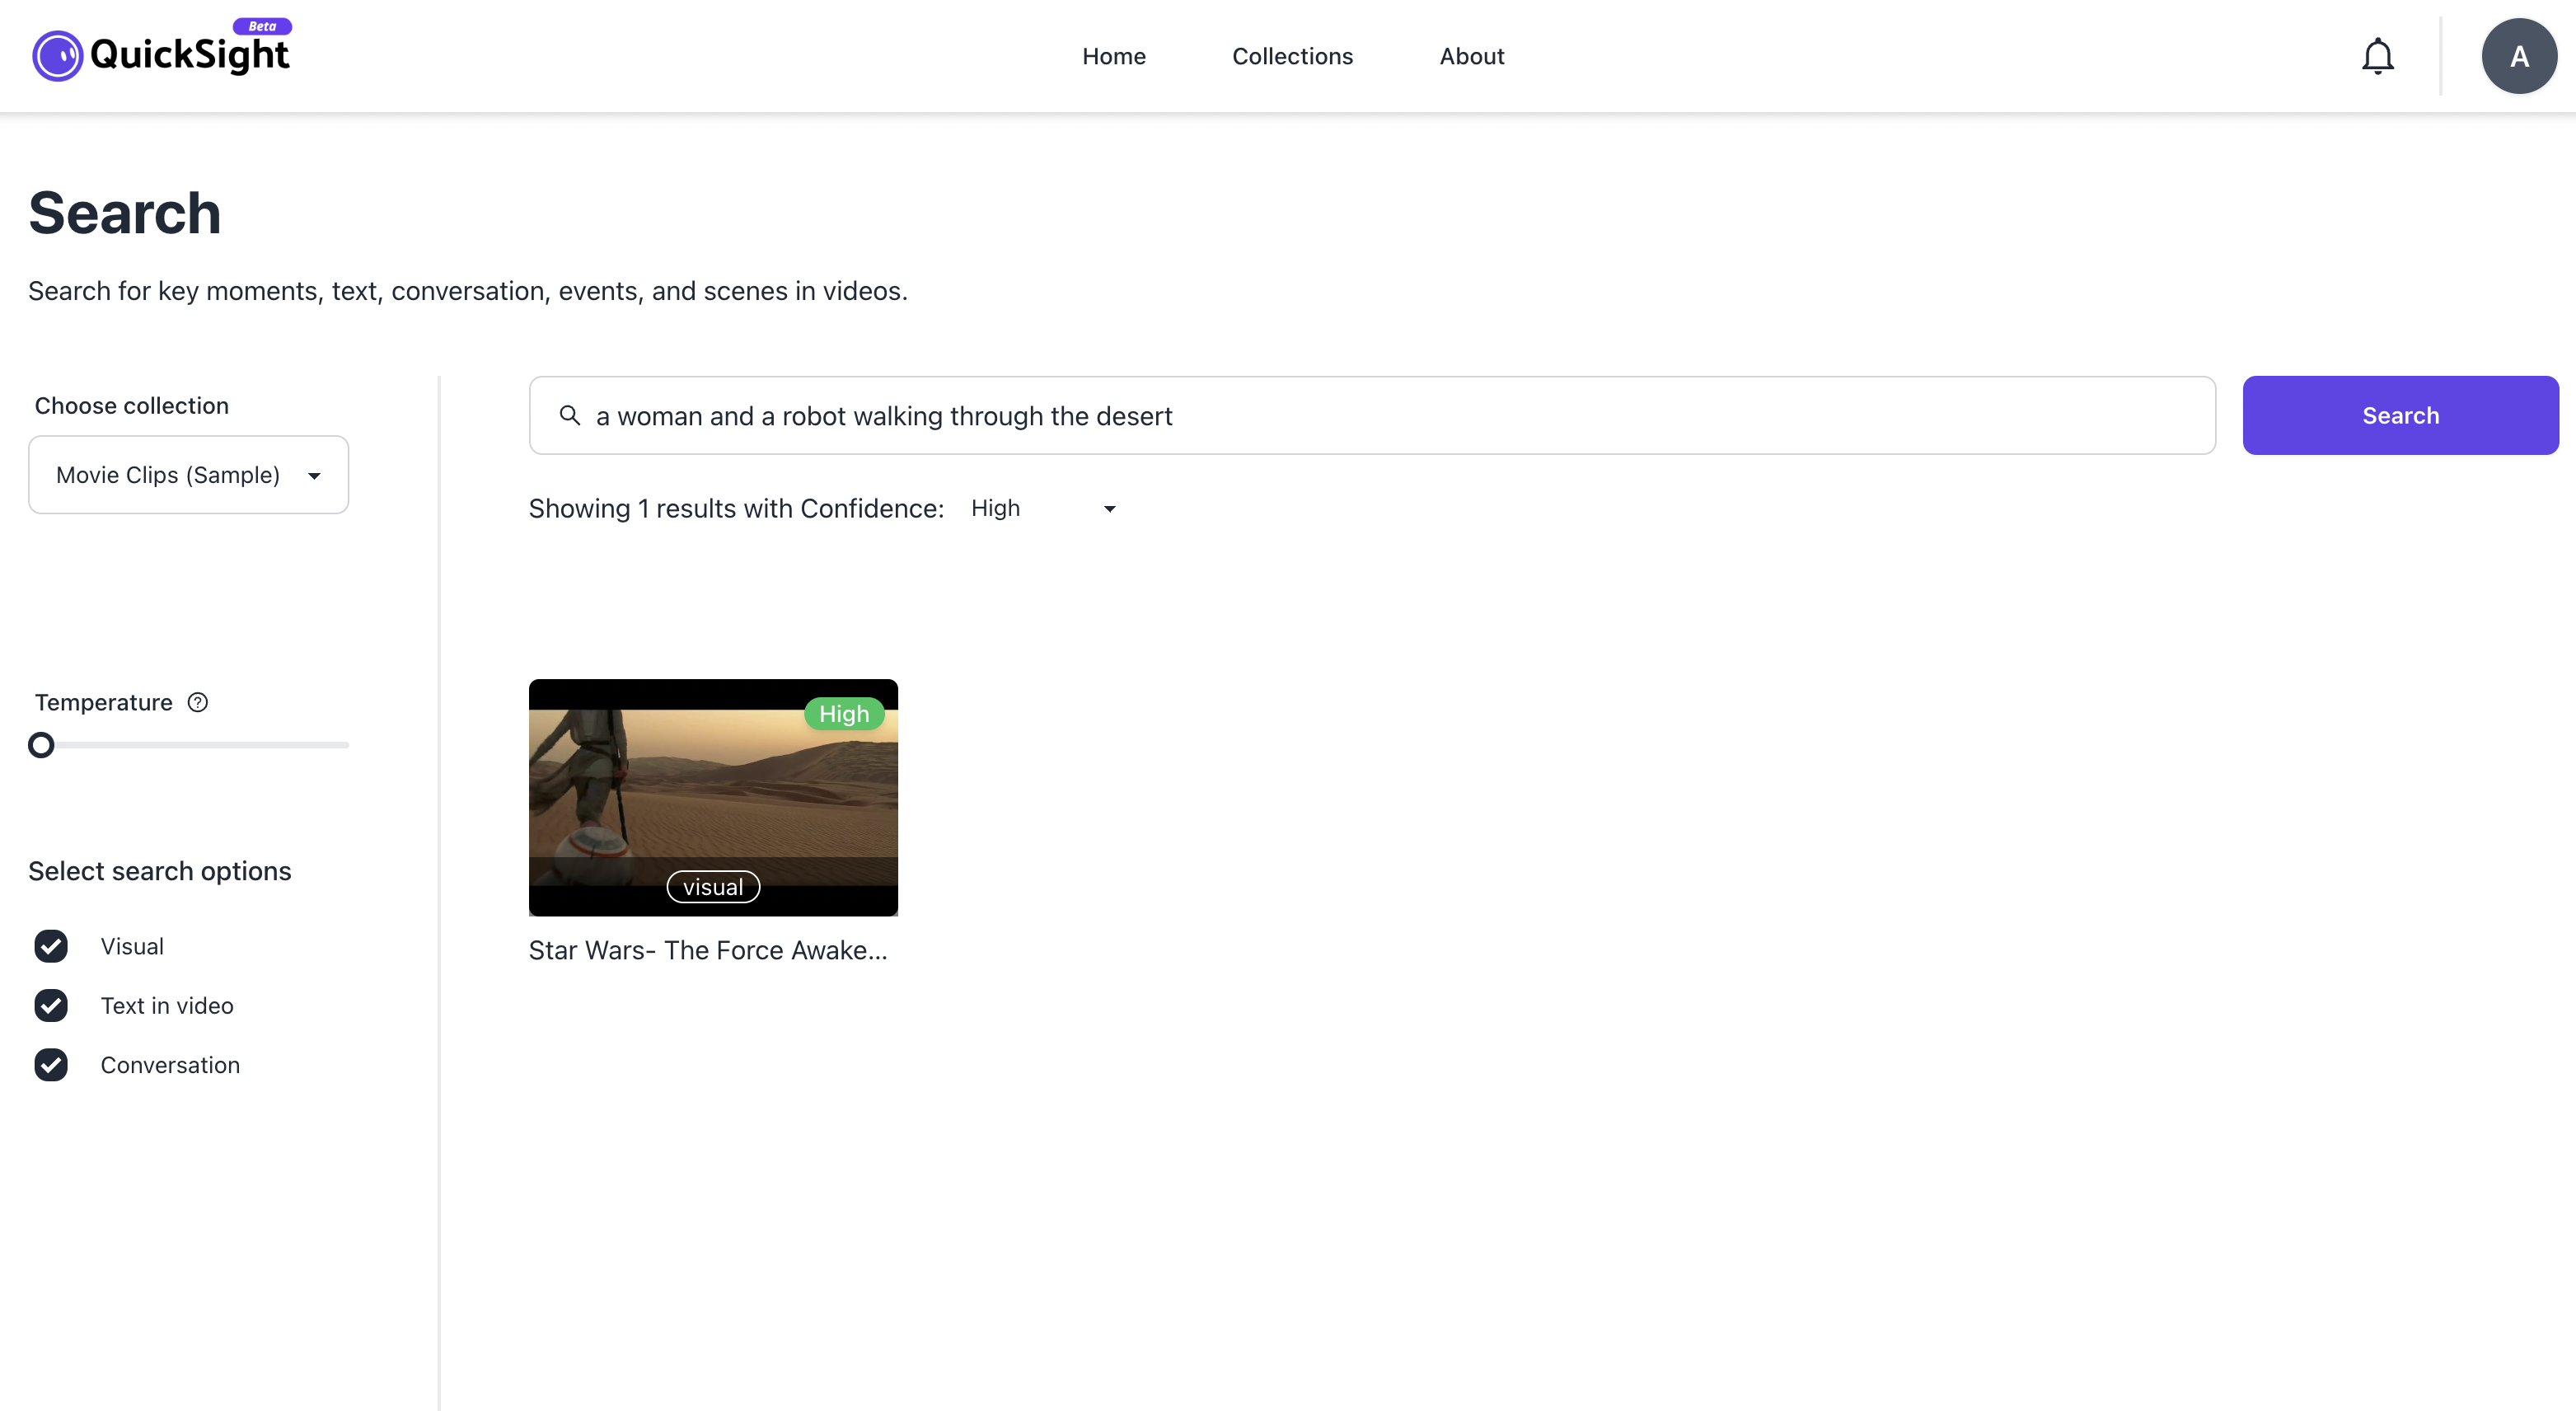Click the magnifier icon in search box
Image resolution: width=2576 pixels, height=1411 pixels.
click(x=570, y=415)
